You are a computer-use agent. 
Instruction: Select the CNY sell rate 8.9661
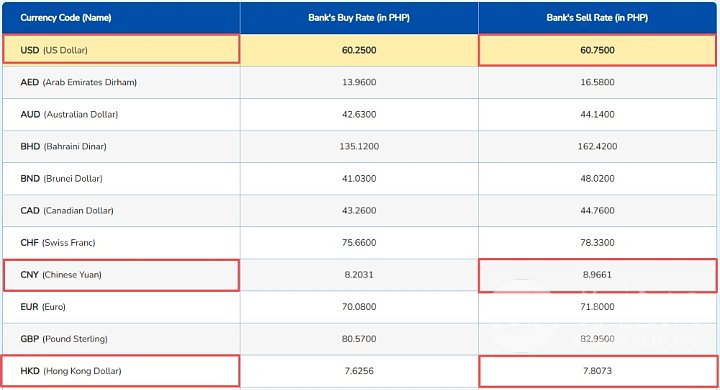(597, 275)
